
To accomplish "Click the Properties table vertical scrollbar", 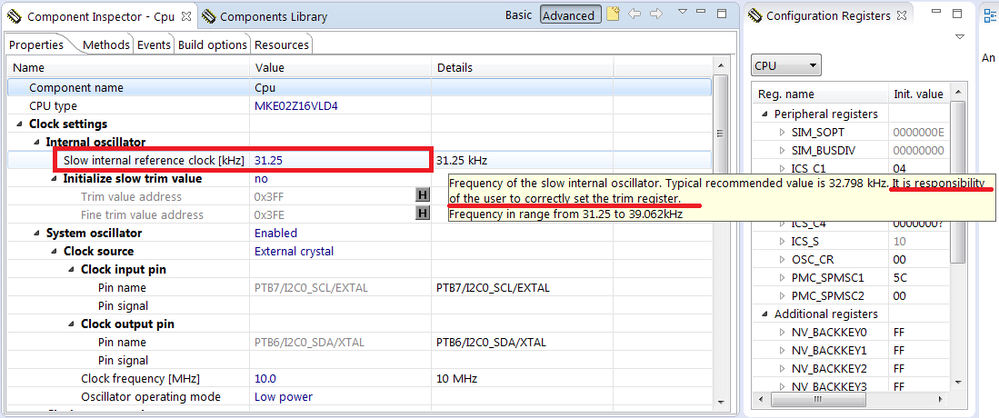I will pyautogui.click(x=721, y=134).
